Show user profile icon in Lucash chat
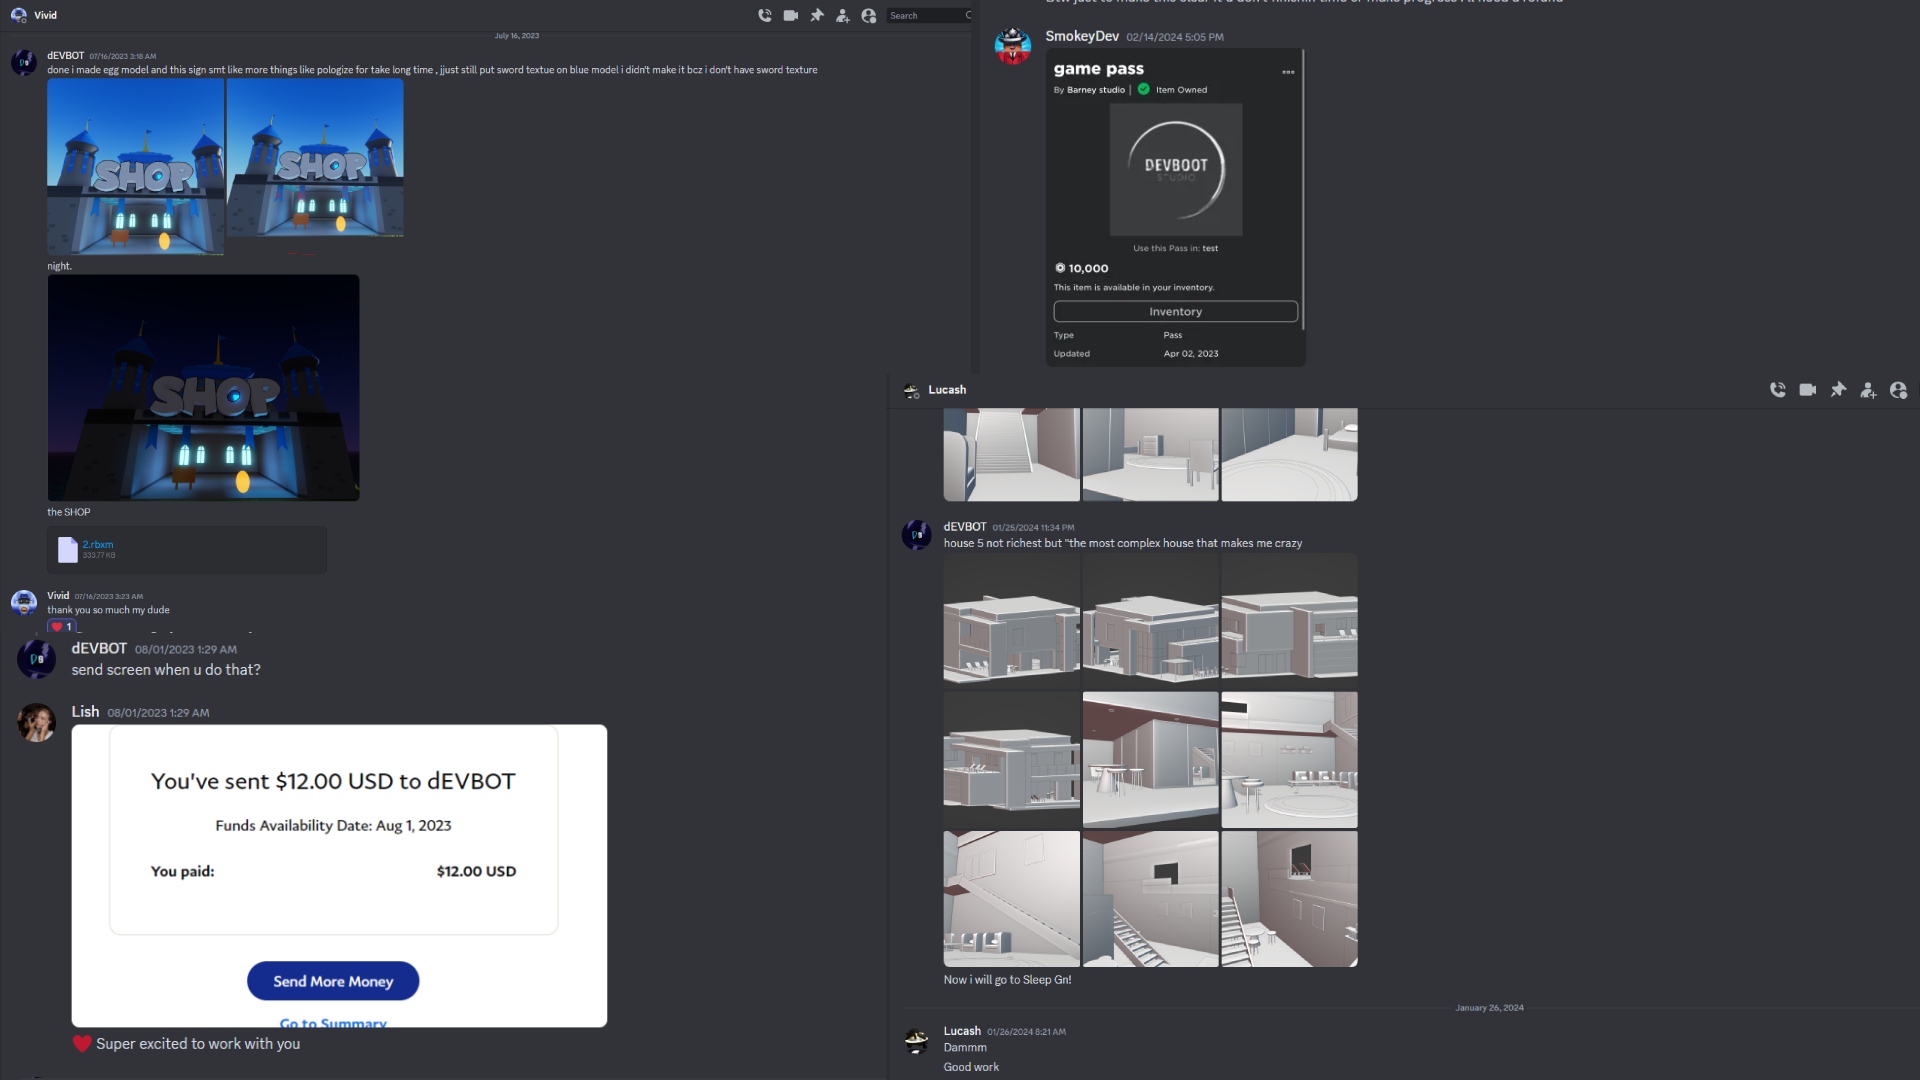 [1898, 390]
